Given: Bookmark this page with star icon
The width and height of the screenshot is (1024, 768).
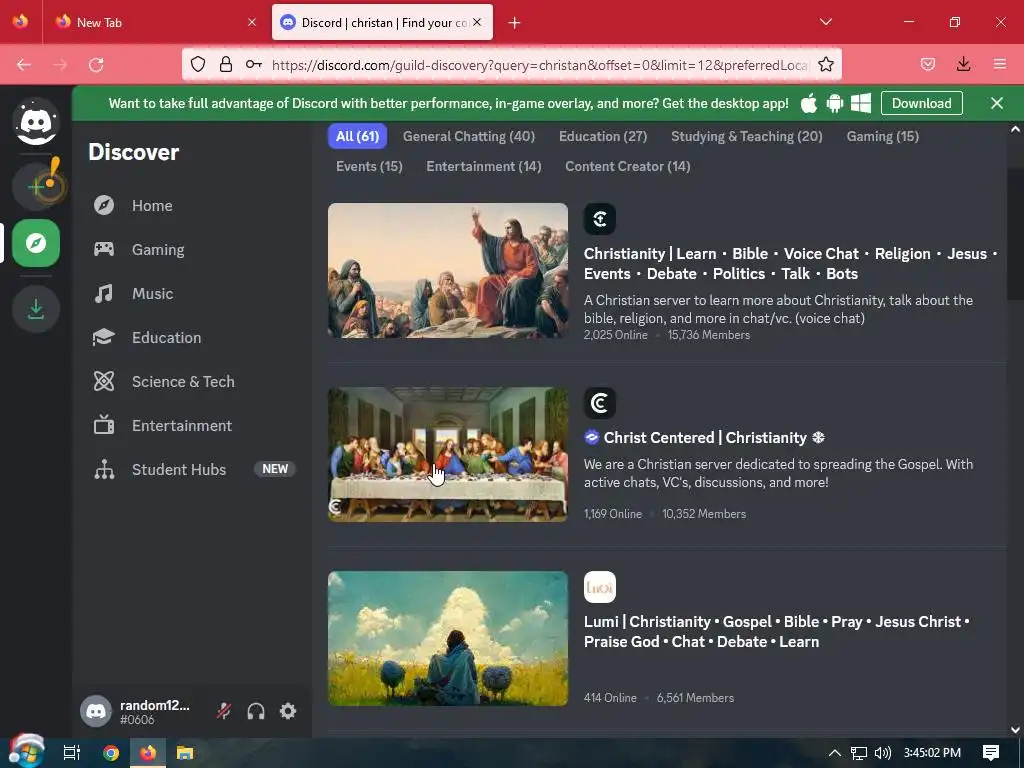Looking at the screenshot, I should 825,65.
